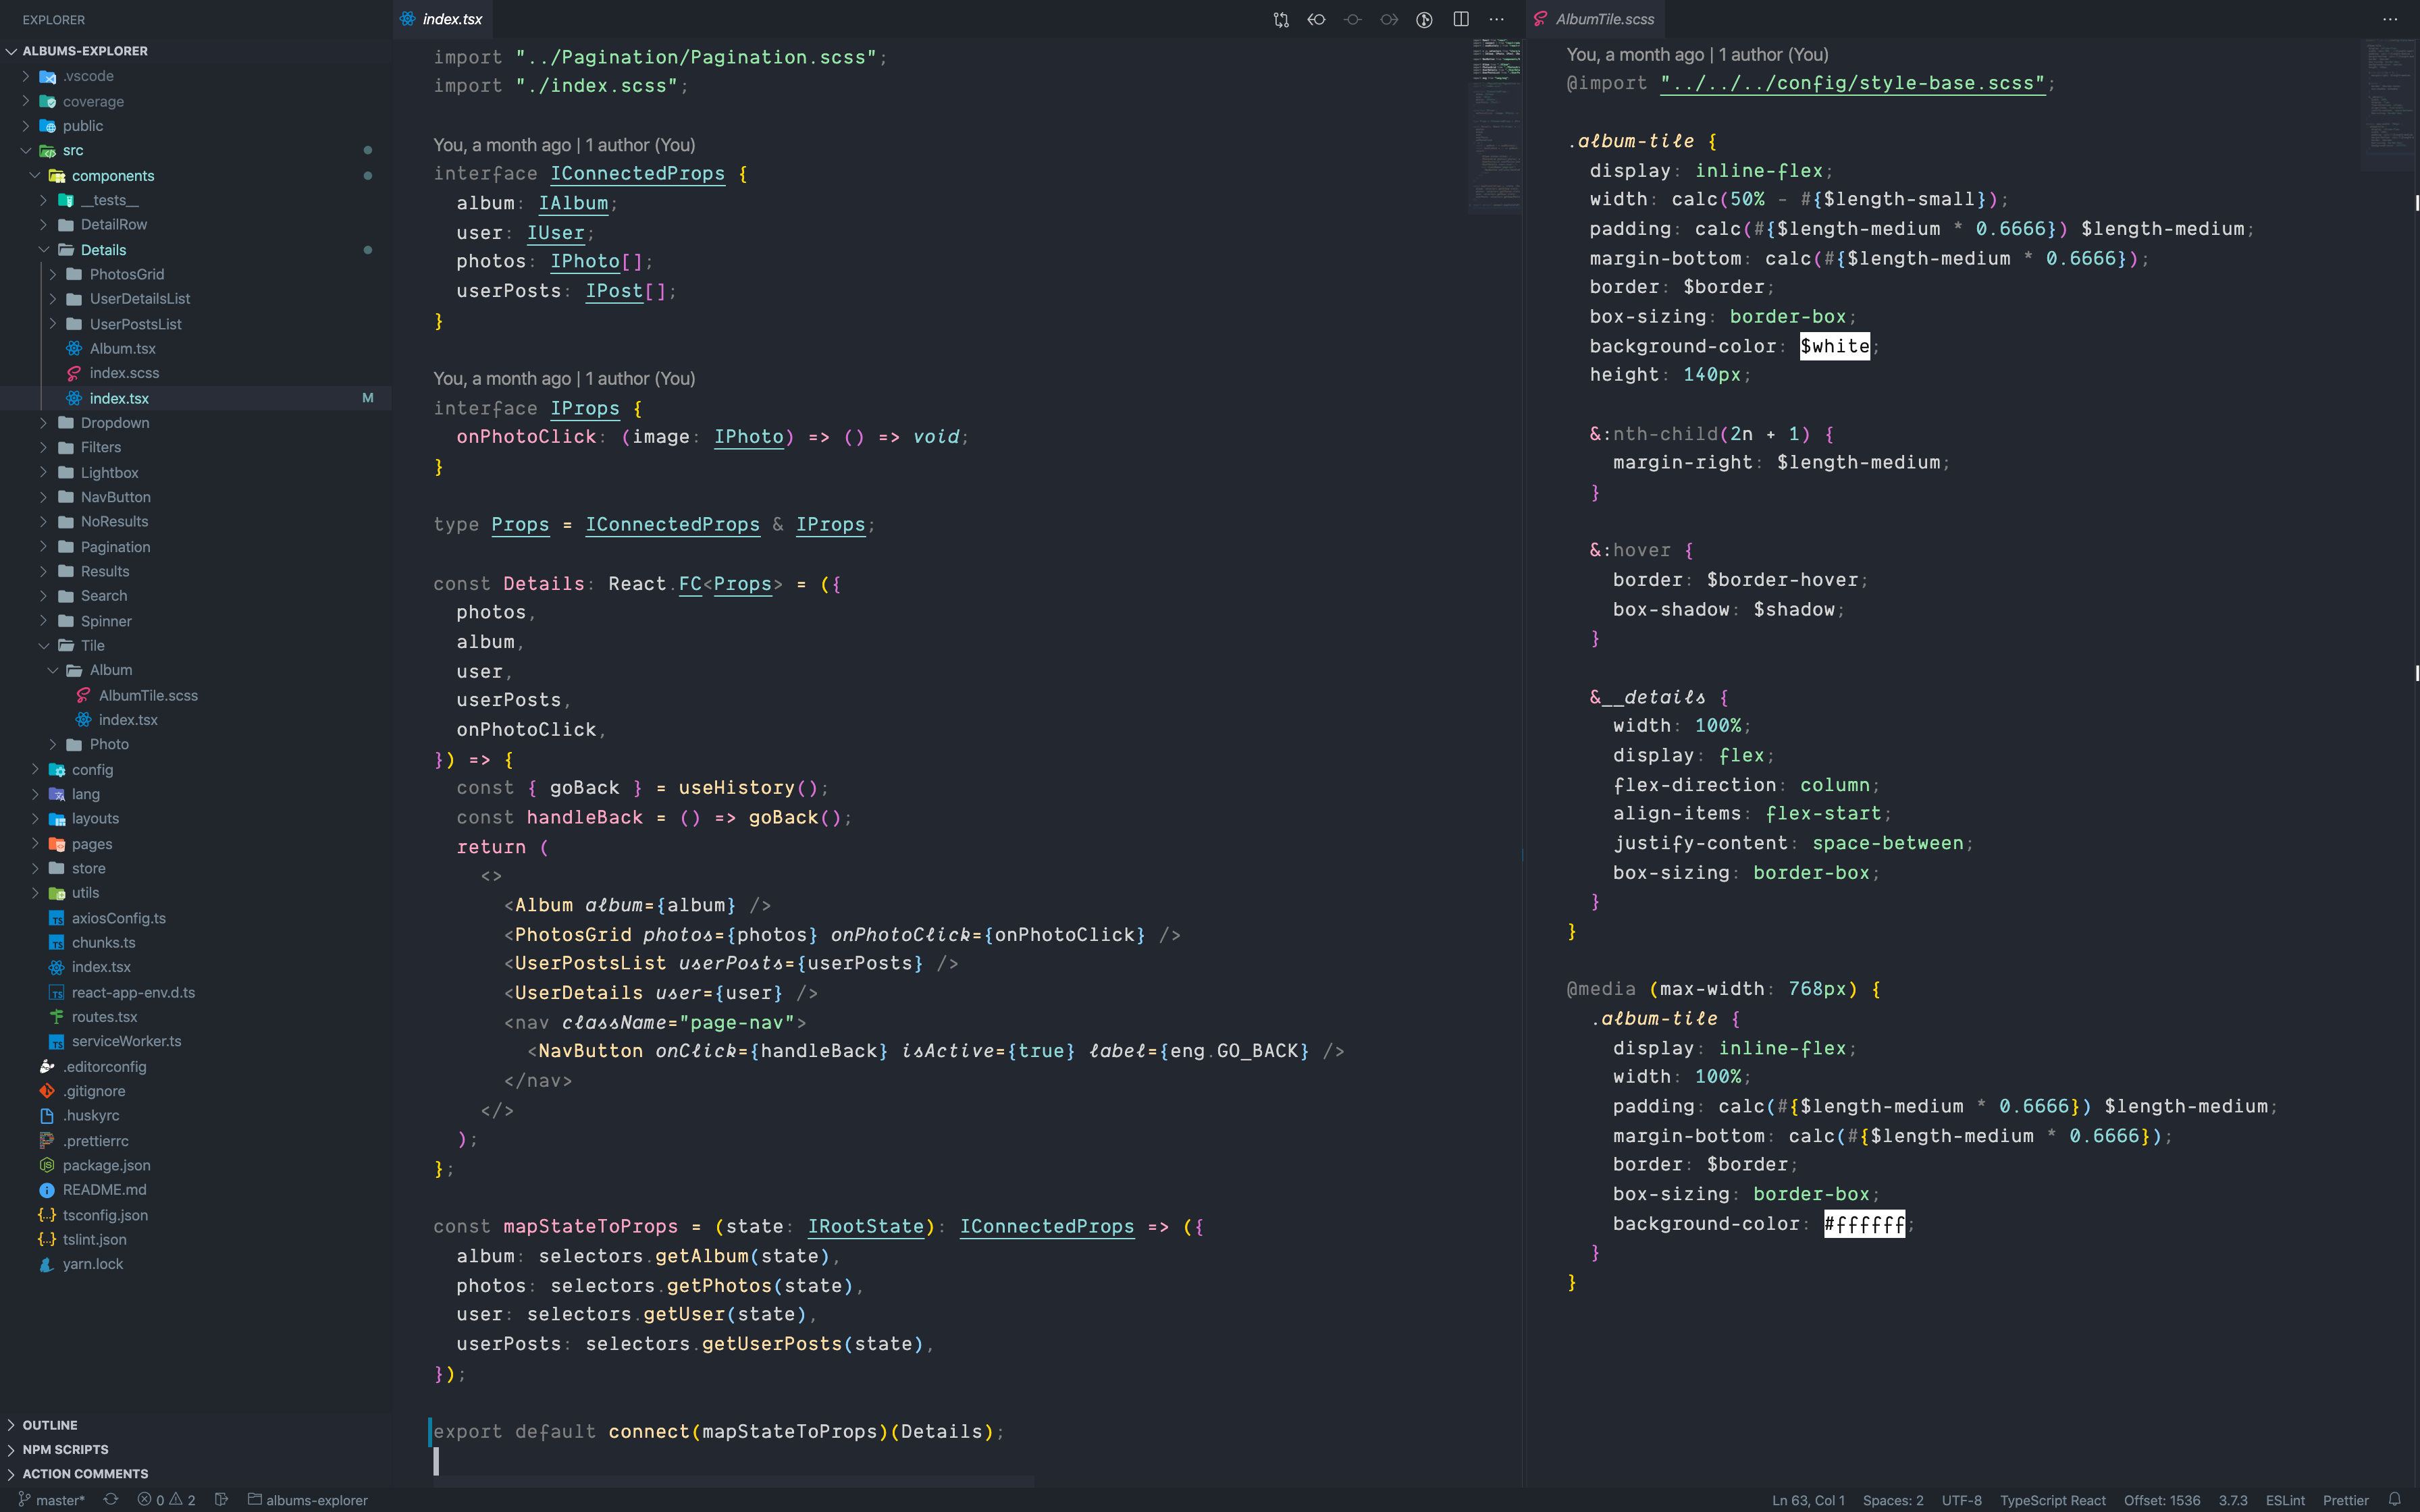Click Spaces: 2 indentation setting
The width and height of the screenshot is (2420, 1512).
[1892, 1499]
